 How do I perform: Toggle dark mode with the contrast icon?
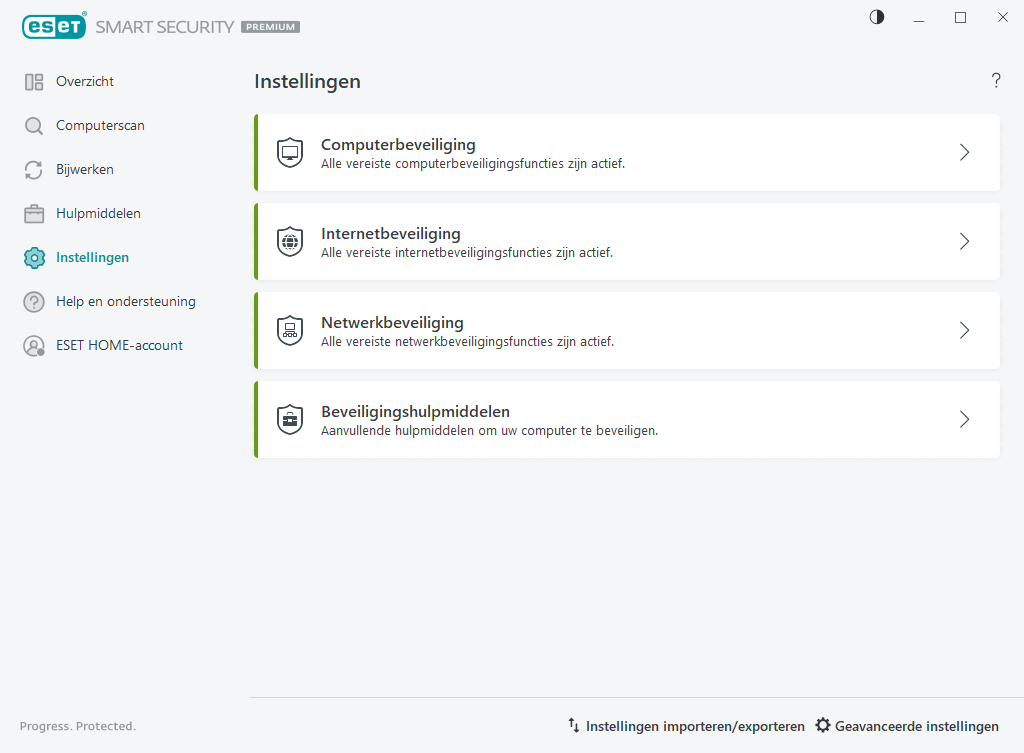(x=876, y=17)
